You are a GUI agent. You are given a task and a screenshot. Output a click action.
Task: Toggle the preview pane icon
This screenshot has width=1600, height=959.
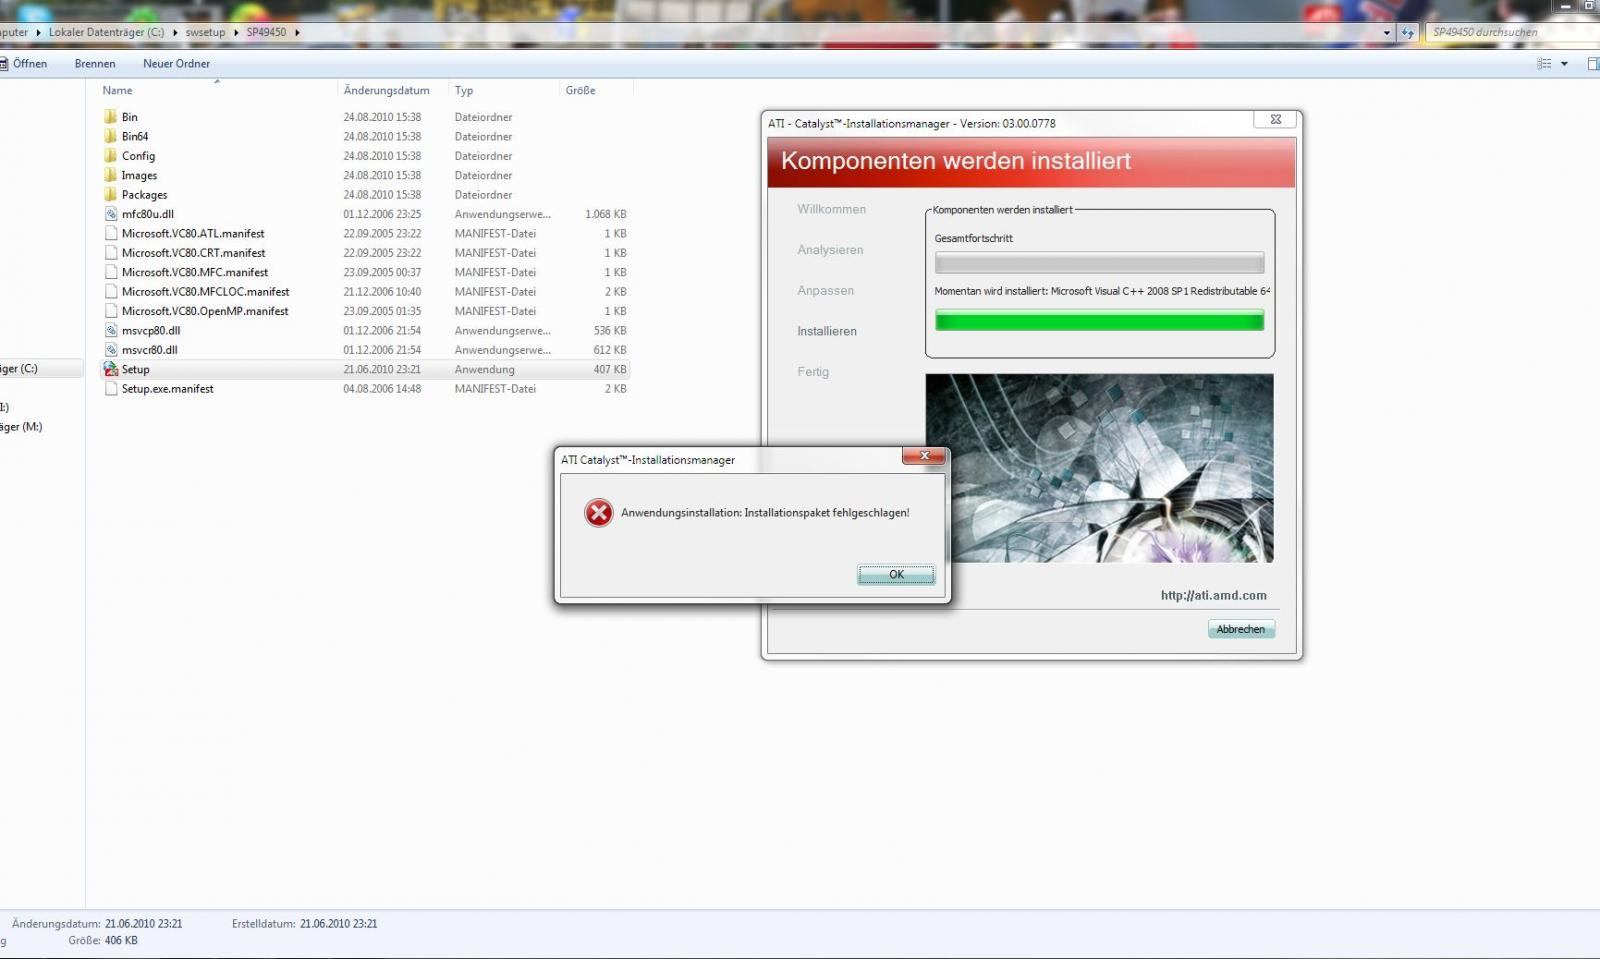coord(1593,63)
